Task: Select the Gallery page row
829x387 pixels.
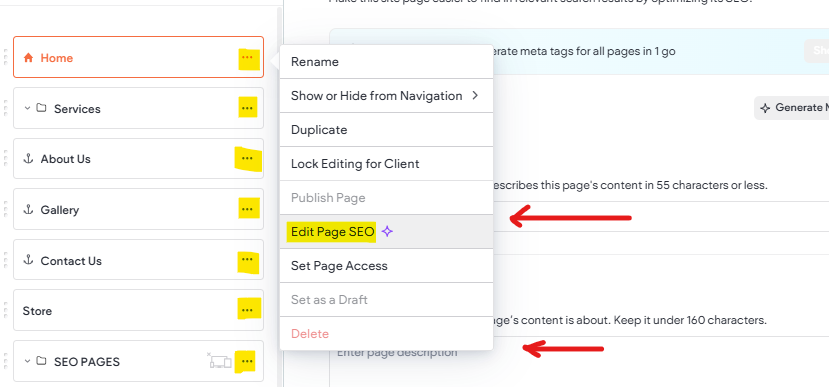Action: [x=139, y=209]
